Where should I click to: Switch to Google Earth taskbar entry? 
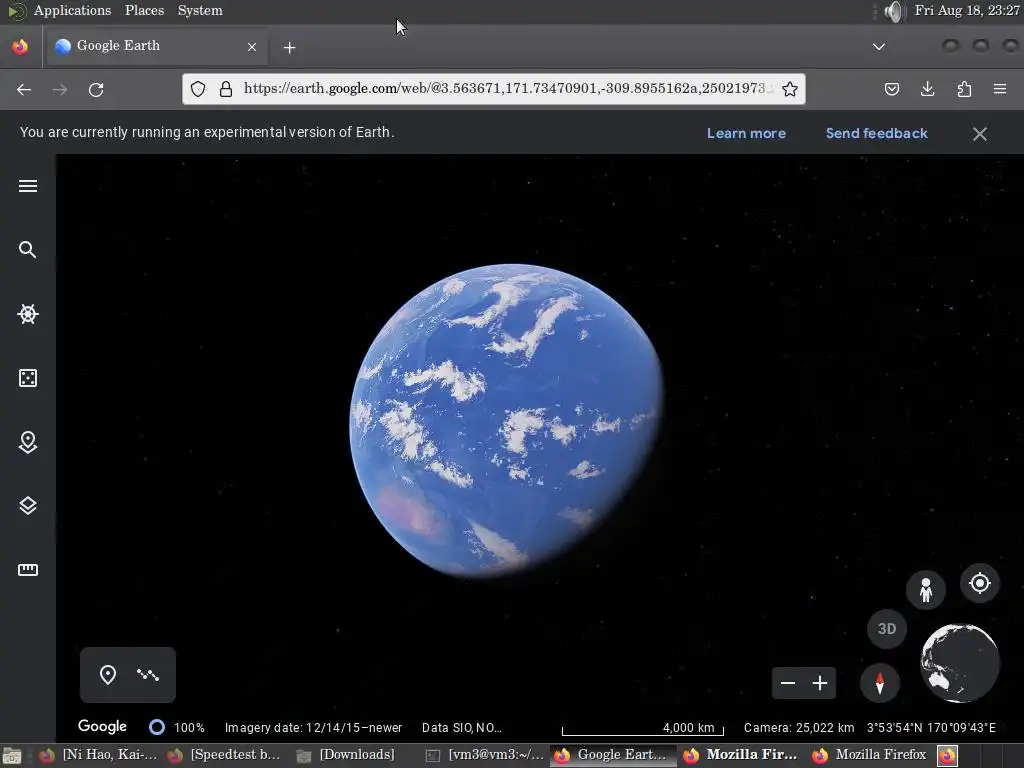614,755
